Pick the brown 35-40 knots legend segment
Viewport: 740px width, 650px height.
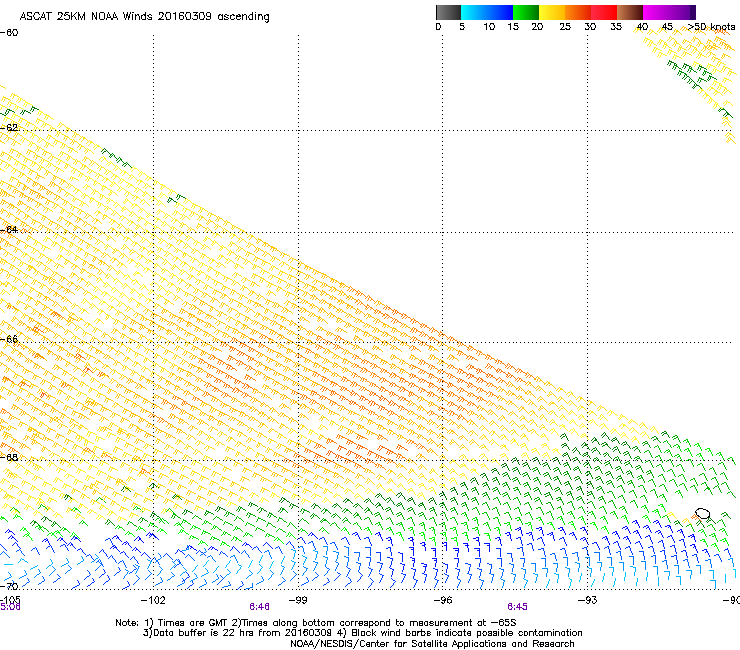[x=630, y=12]
